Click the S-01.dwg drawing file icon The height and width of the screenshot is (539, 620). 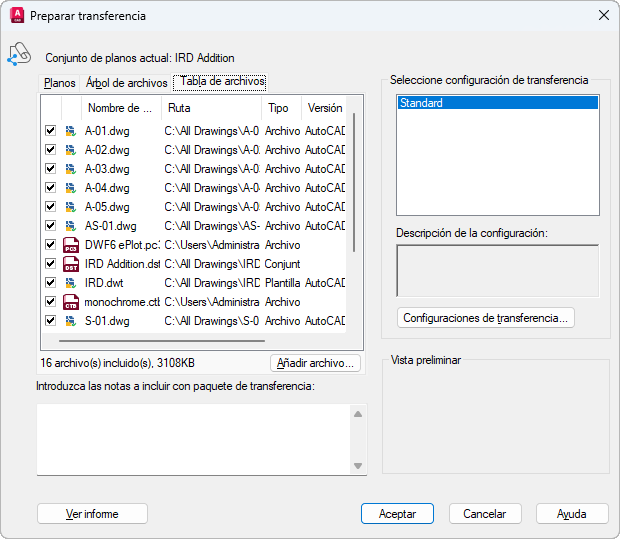[x=70, y=321]
